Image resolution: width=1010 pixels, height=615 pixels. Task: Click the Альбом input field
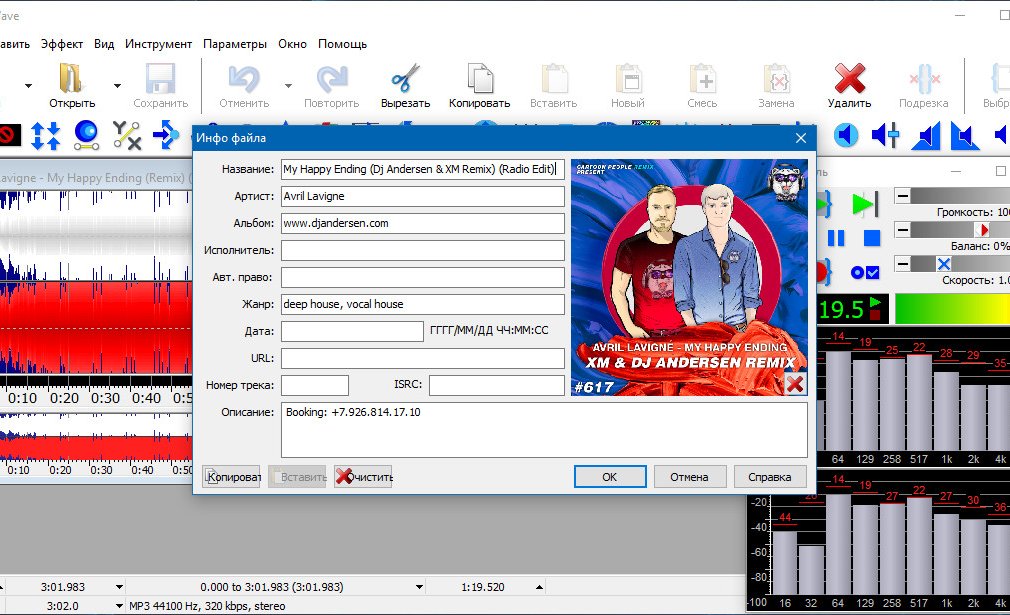[423, 223]
